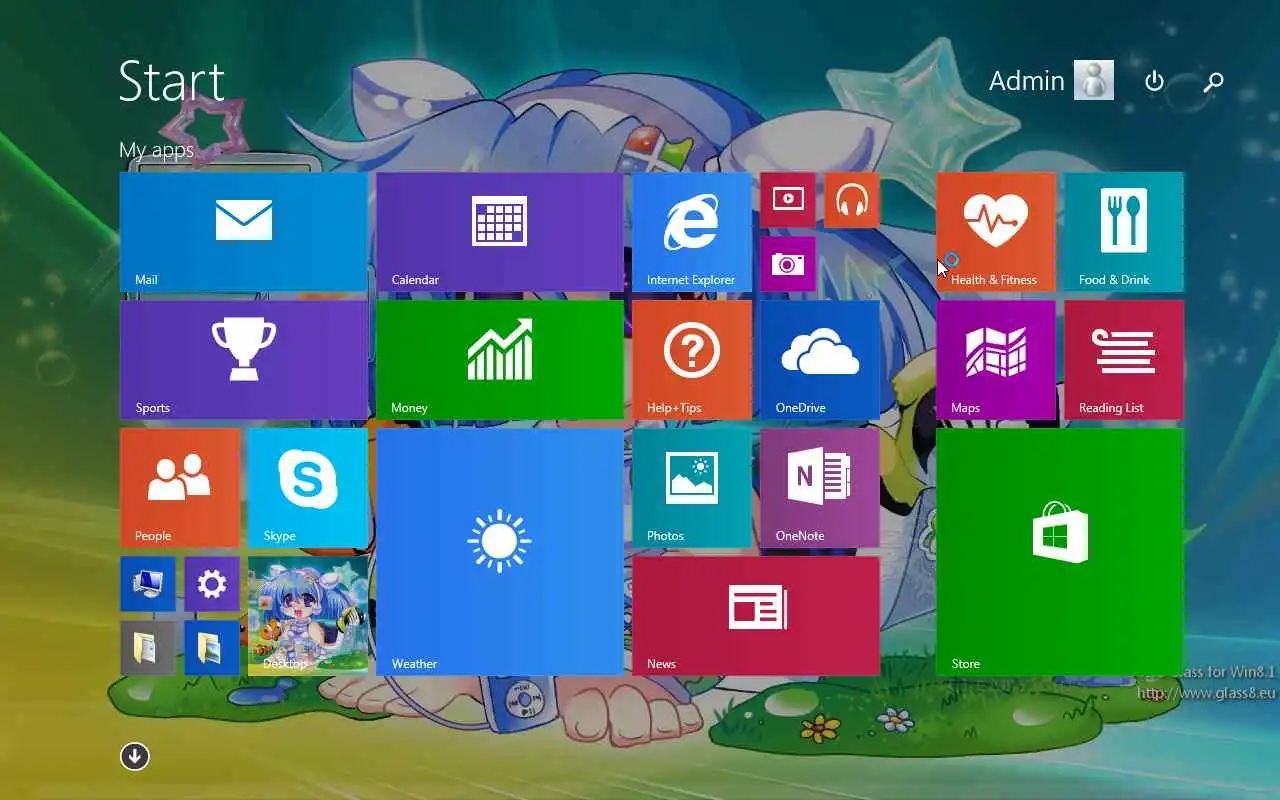Open the OneDrive tile
Image resolution: width=1280 pixels, height=800 pixels.
820,360
